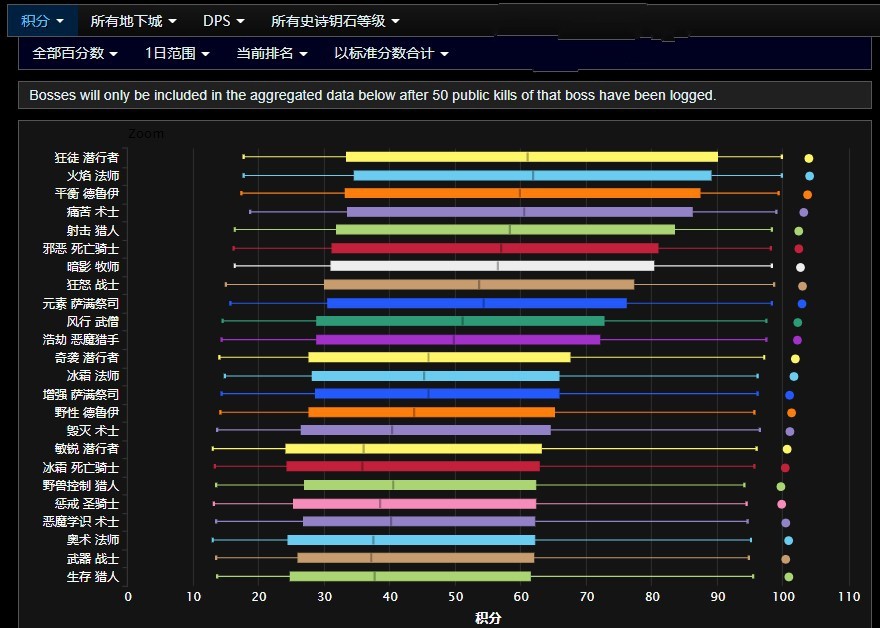Viewport: 880px width, 628px height.
Task: Expand the 所有史诗钥石等级 dropdown
Action: (x=335, y=20)
